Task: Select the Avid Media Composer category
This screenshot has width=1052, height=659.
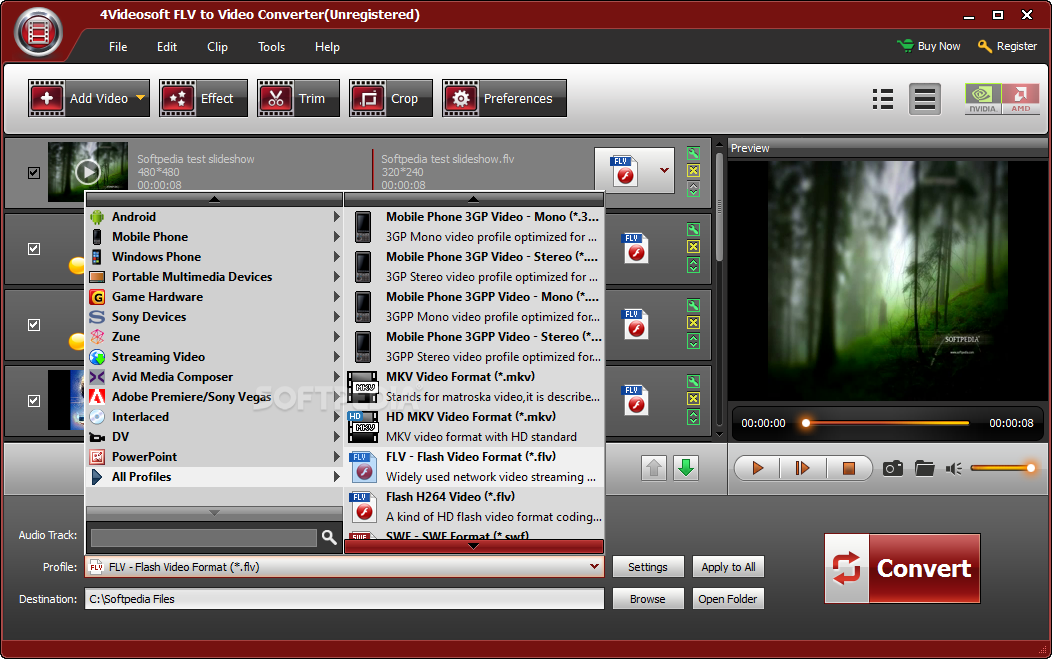Action: click(215, 377)
